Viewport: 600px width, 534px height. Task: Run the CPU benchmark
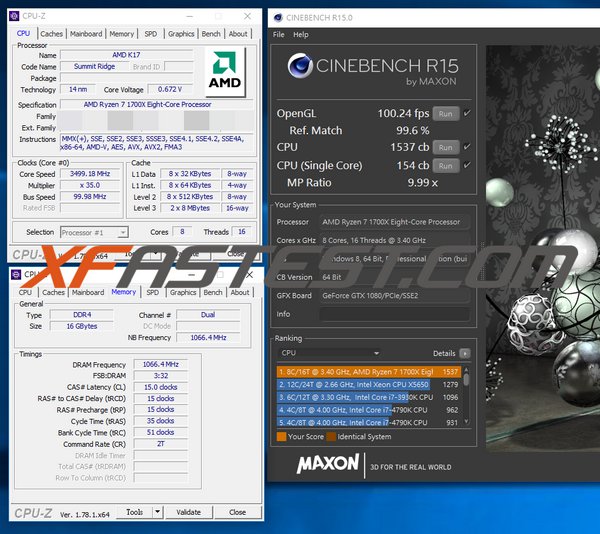pos(446,147)
